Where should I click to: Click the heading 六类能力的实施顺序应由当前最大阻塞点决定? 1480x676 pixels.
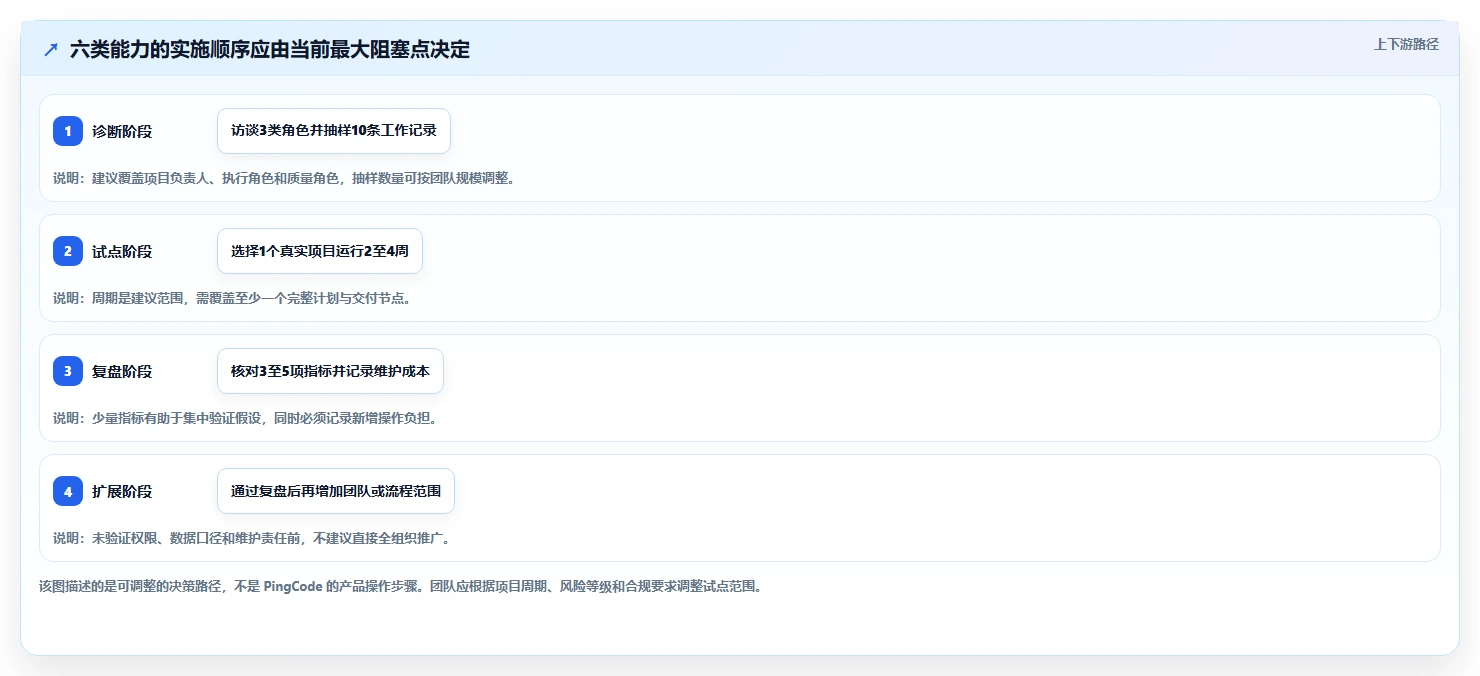[x=270, y=49]
